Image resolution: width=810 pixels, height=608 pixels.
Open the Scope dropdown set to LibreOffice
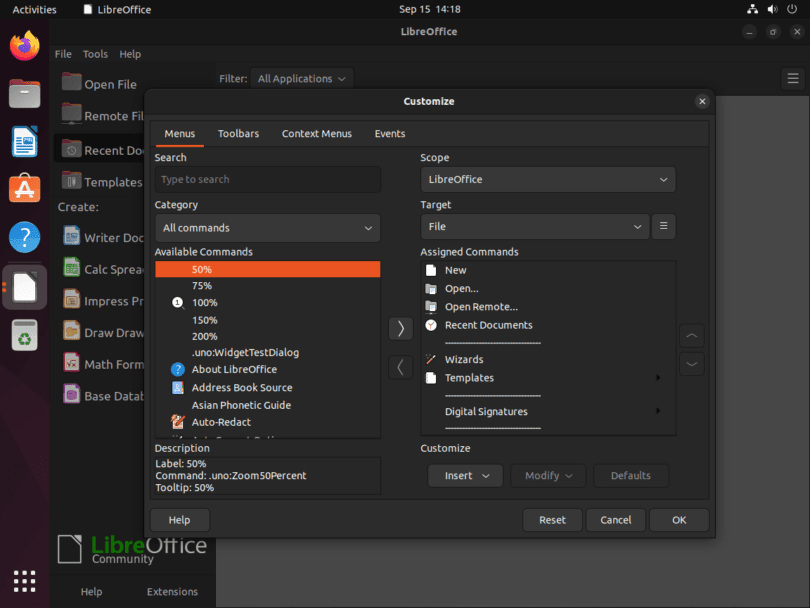coord(548,180)
